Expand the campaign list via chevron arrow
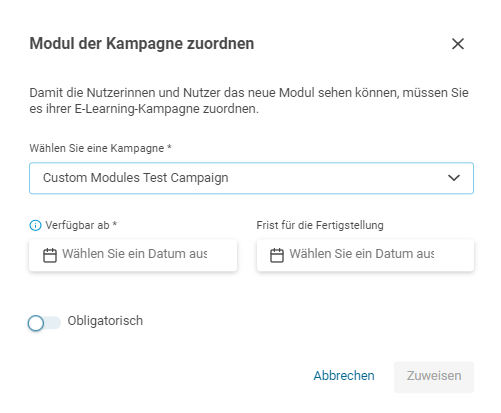 click(x=454, y=178)
